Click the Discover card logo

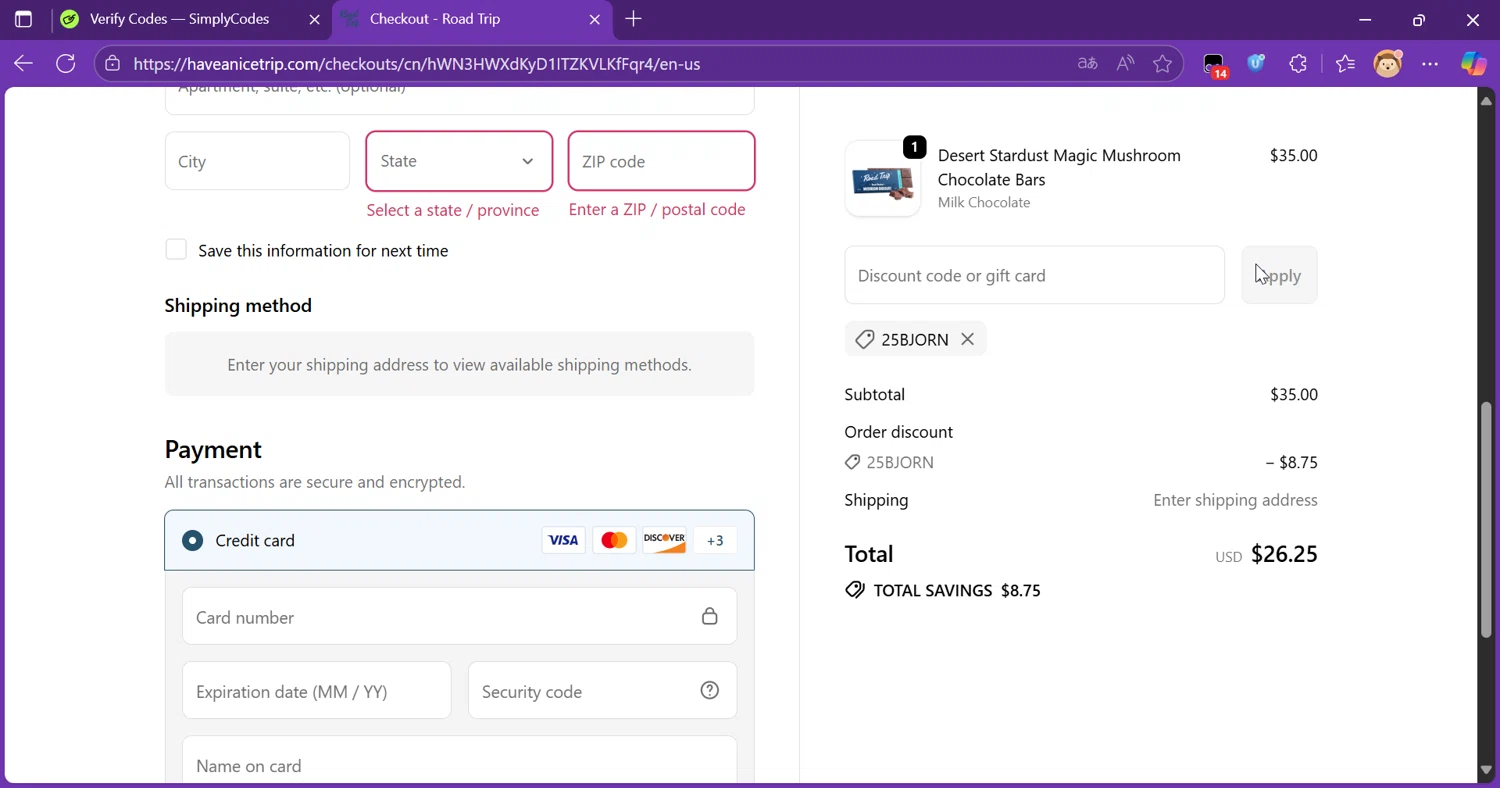pos(664,540)
